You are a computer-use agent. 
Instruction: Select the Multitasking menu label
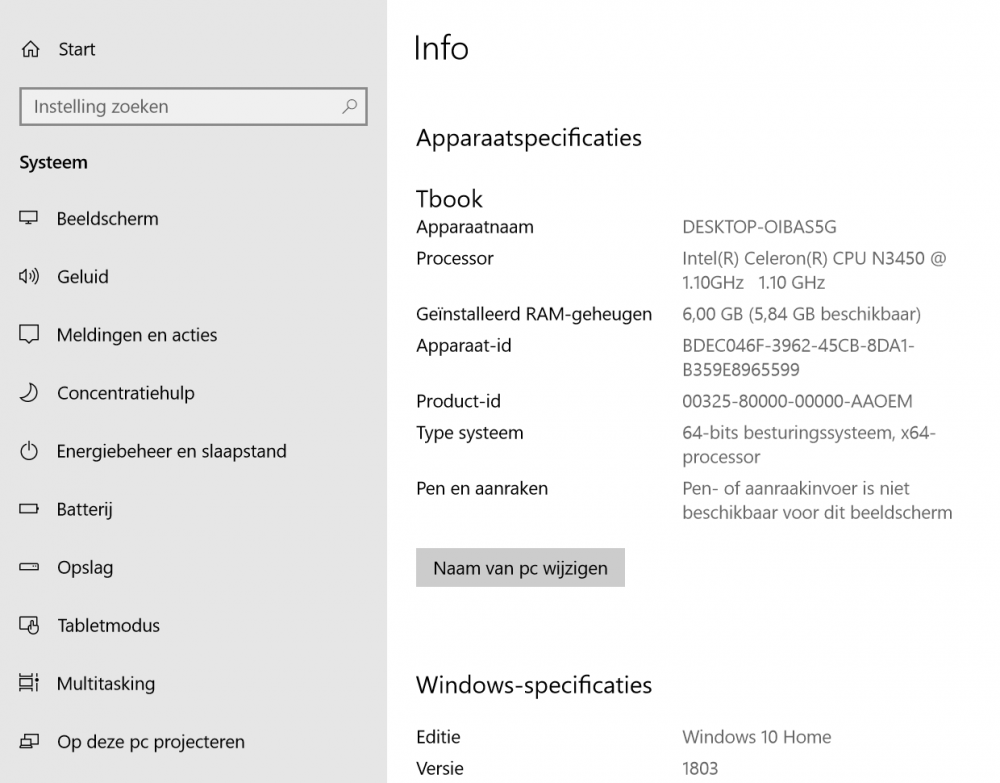click(106, 684)
